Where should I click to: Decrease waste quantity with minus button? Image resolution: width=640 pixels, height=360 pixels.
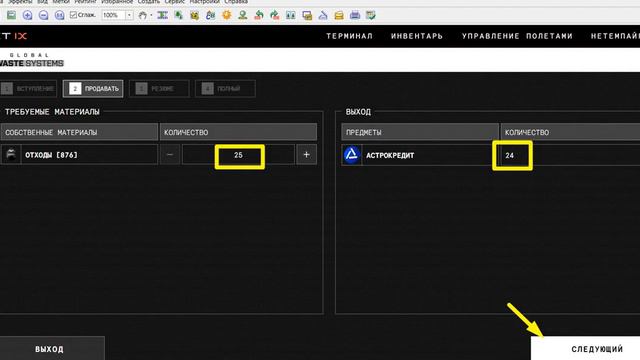tap(170, 155)
